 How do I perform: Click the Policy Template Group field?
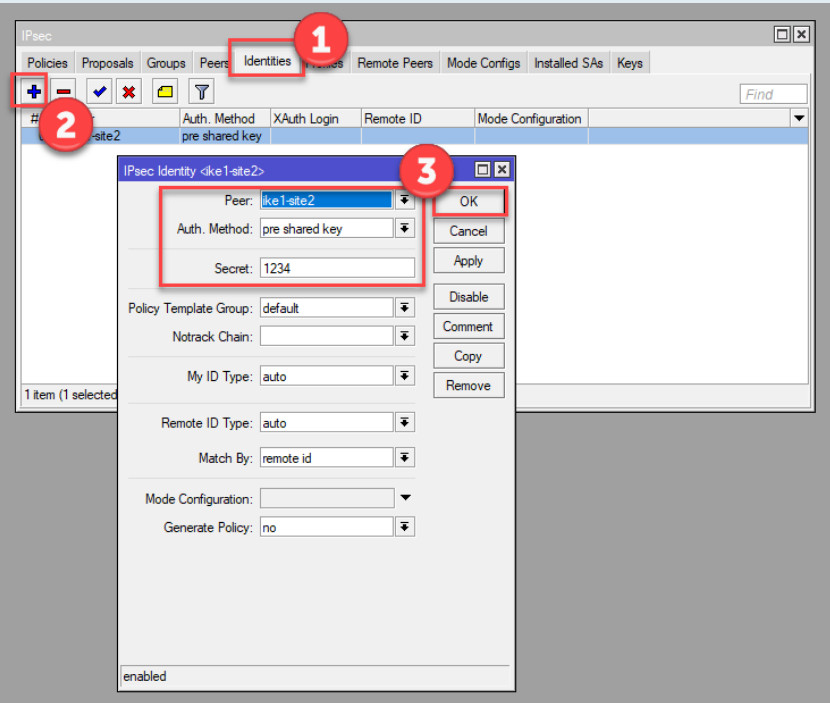coord(327,308)
